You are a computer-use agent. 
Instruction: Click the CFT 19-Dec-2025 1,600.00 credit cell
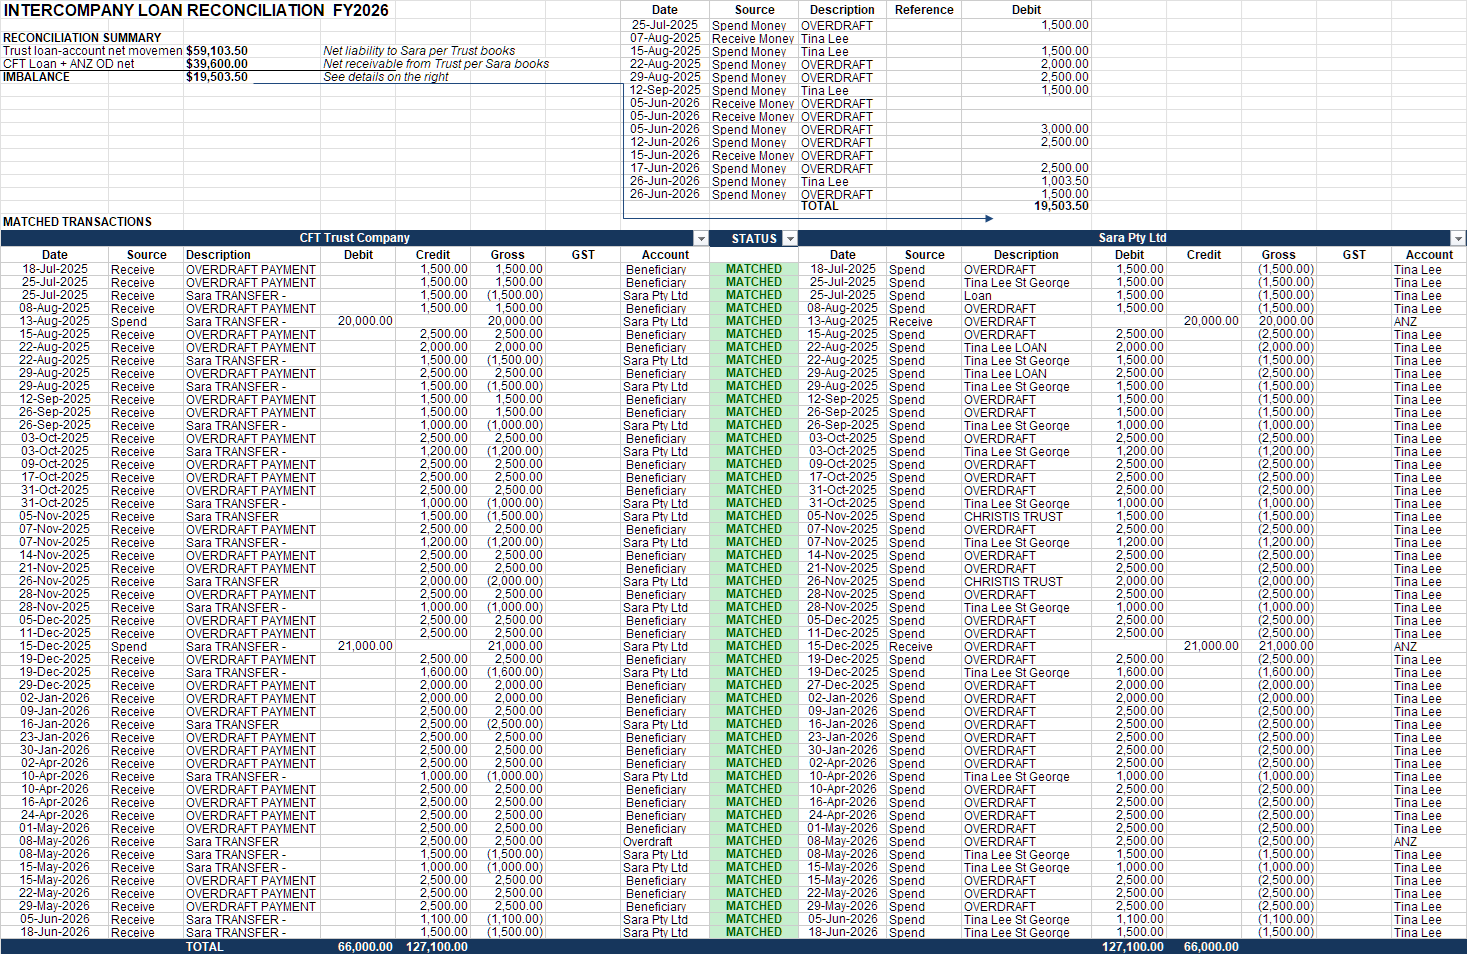[x=443, y=672]
